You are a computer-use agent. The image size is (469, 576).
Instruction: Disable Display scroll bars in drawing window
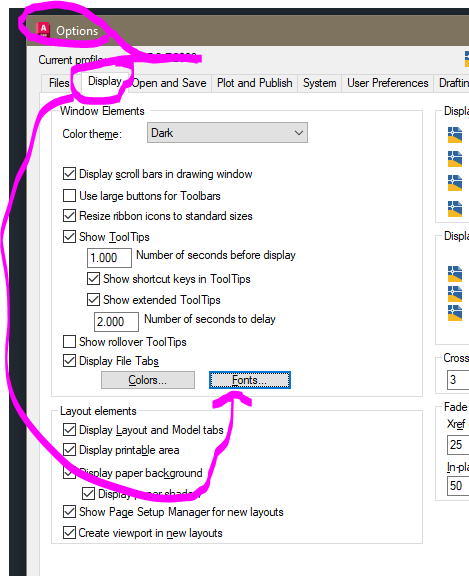pyautogui.click(x=69, y=173)
